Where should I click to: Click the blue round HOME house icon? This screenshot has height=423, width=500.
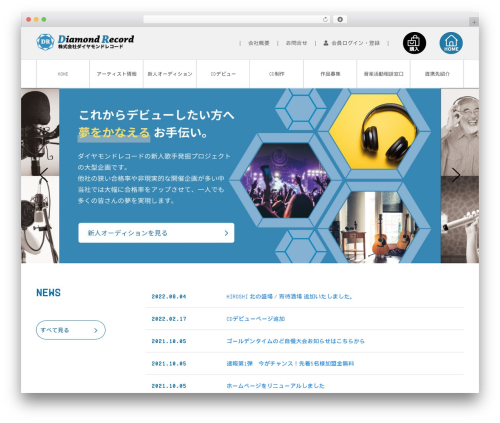click(x=451, y=43)
